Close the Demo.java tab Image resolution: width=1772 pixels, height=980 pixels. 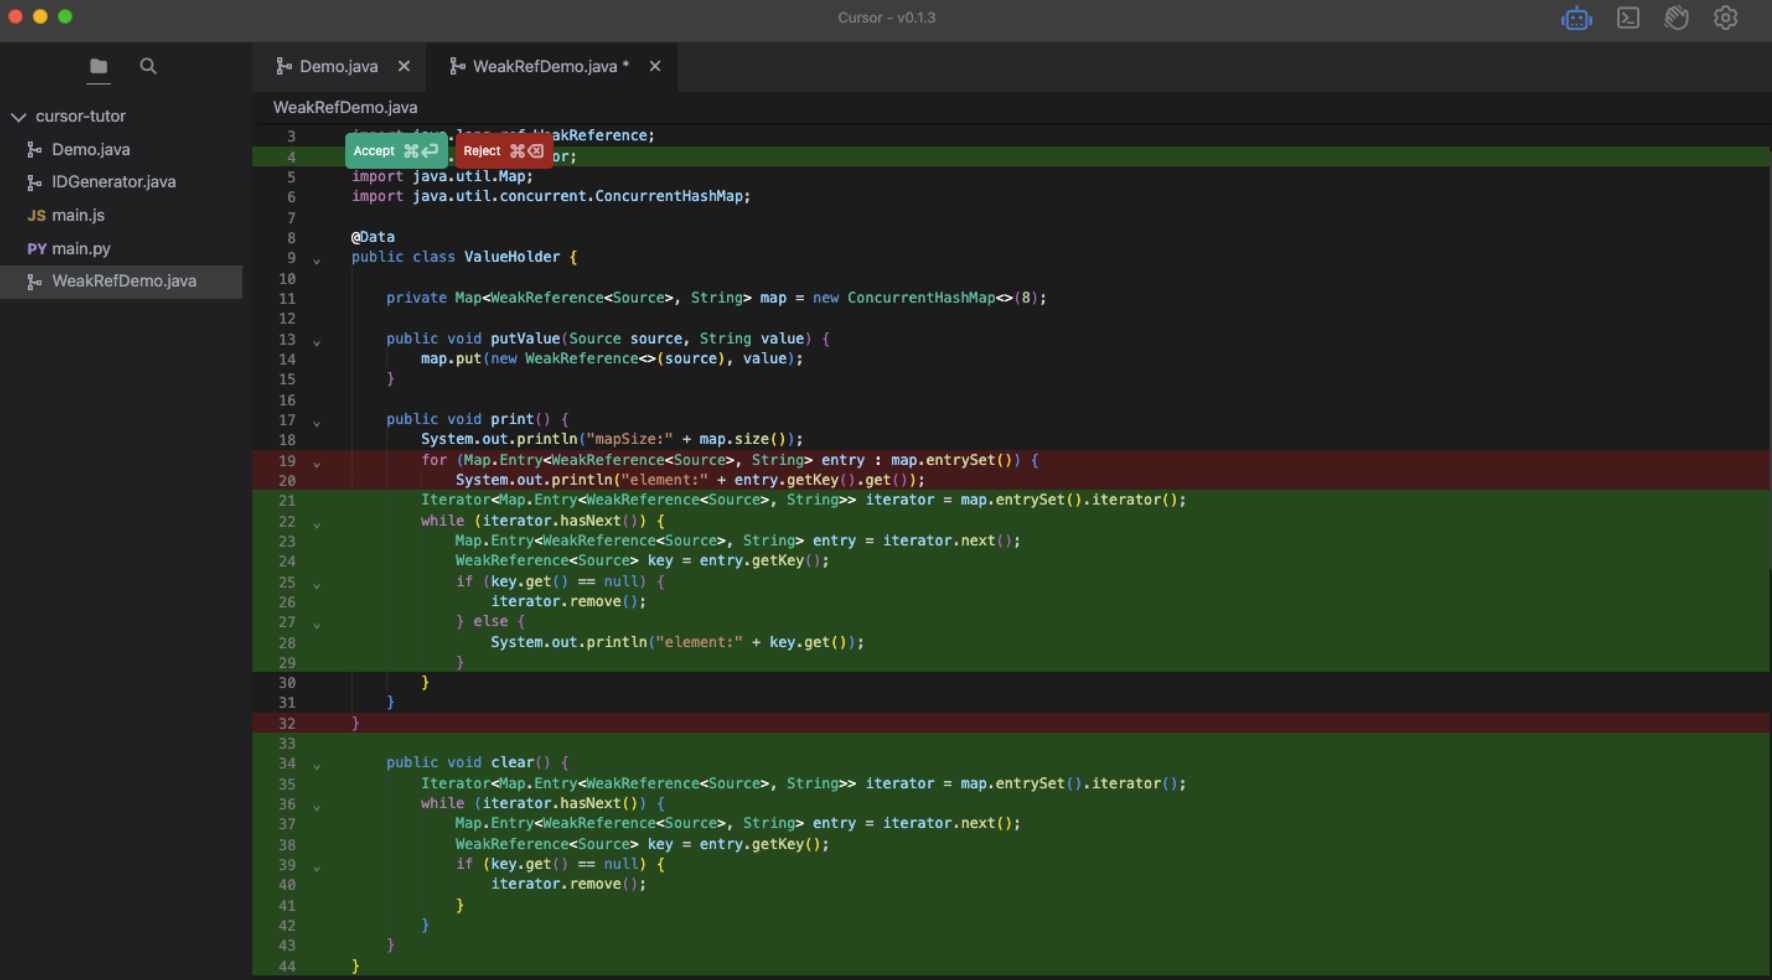pos(404,66)
